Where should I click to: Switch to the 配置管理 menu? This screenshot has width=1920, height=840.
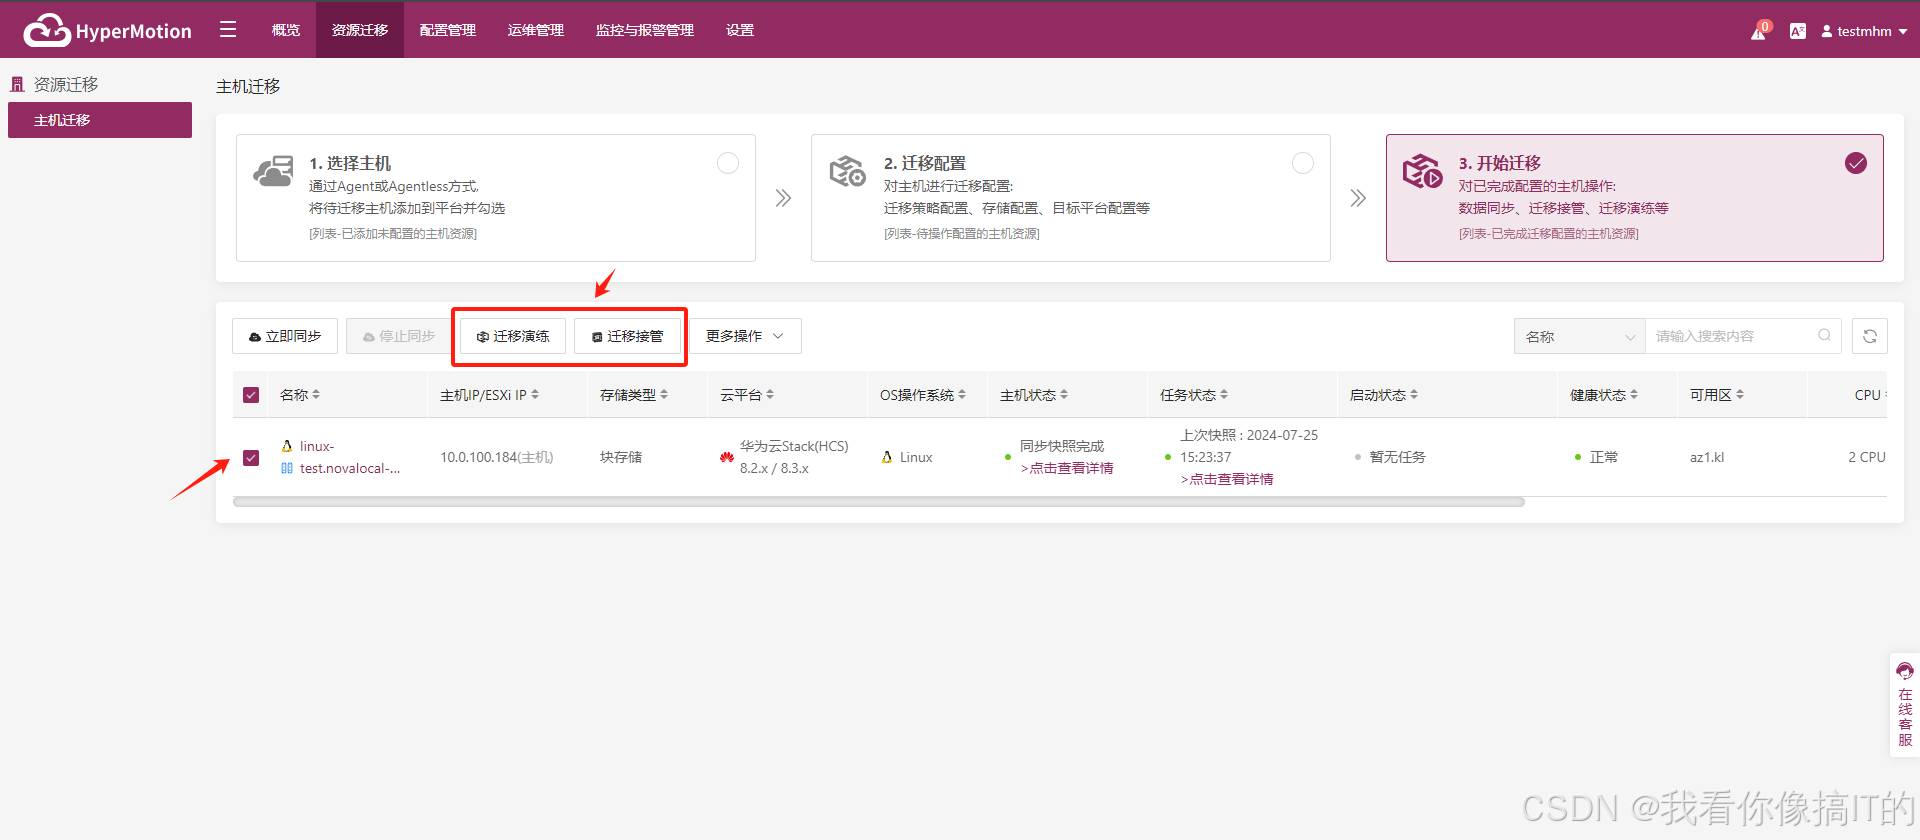tap(447, 30)
